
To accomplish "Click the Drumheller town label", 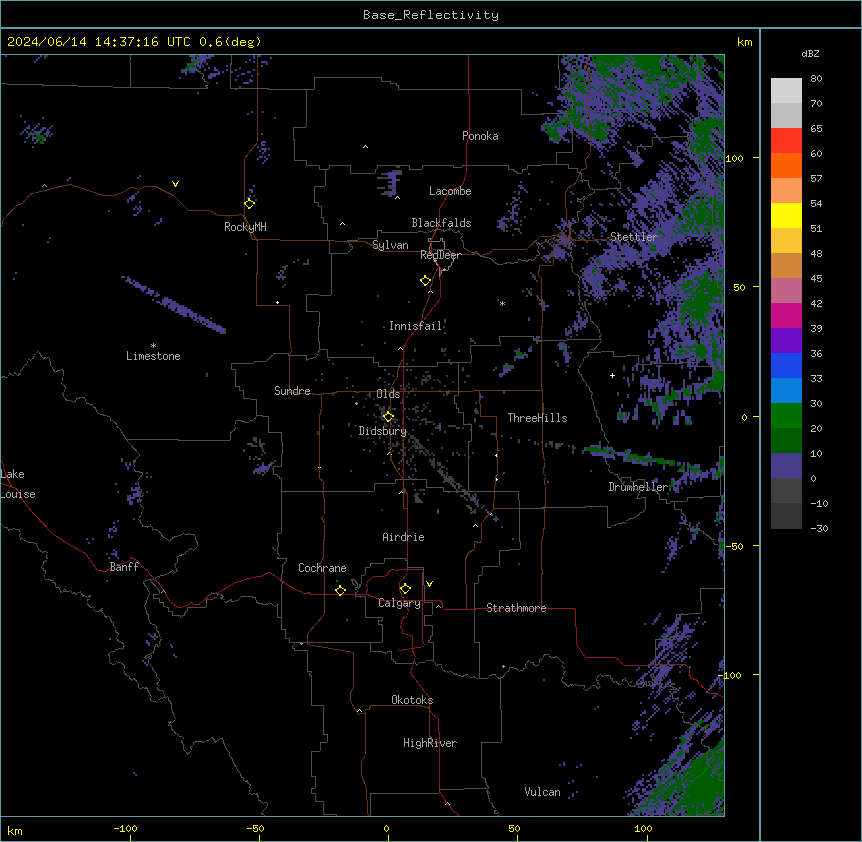I will pos(638,487).
